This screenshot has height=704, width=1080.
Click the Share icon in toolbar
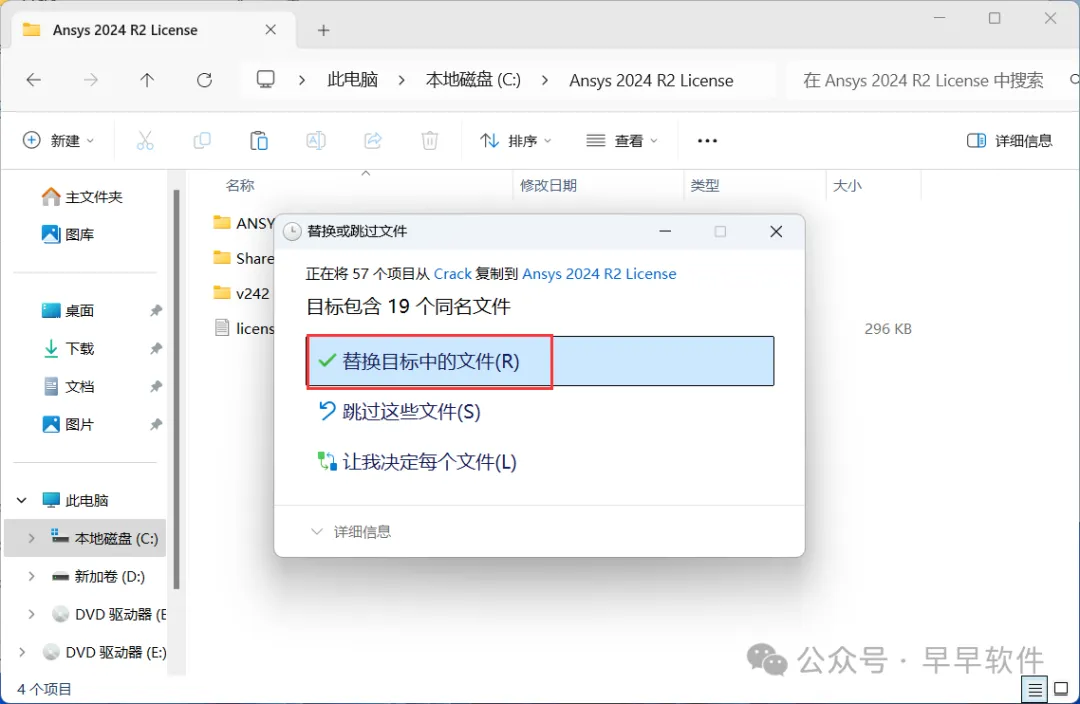tap(373, 141)
